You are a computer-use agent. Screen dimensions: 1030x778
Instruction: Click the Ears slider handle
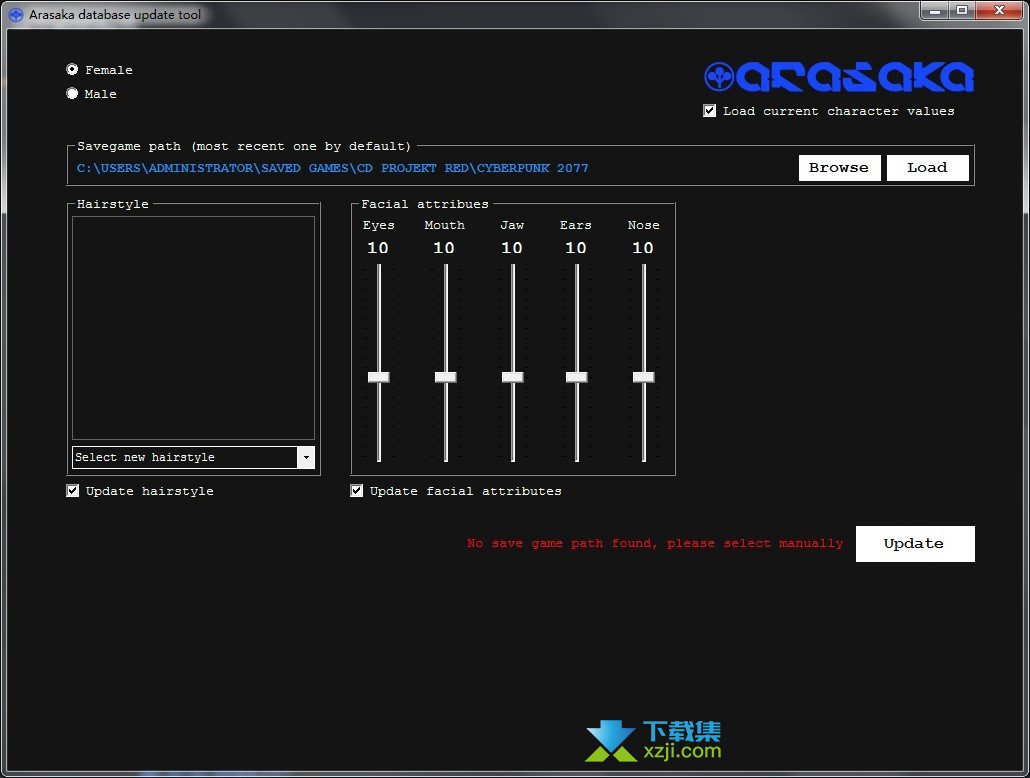coord(577,377)
